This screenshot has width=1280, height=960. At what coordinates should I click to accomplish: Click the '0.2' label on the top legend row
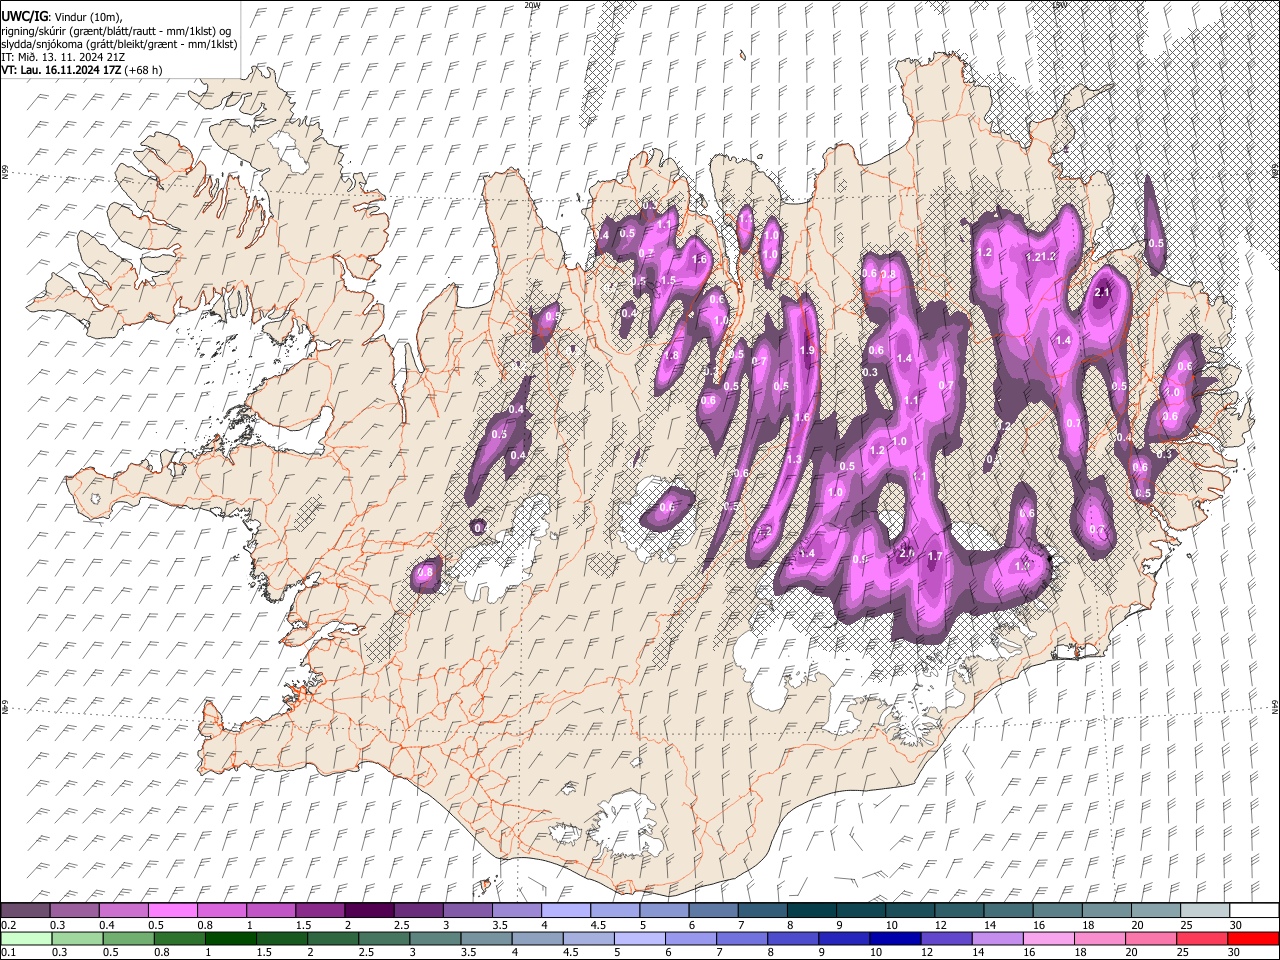(x=8, y=924)
